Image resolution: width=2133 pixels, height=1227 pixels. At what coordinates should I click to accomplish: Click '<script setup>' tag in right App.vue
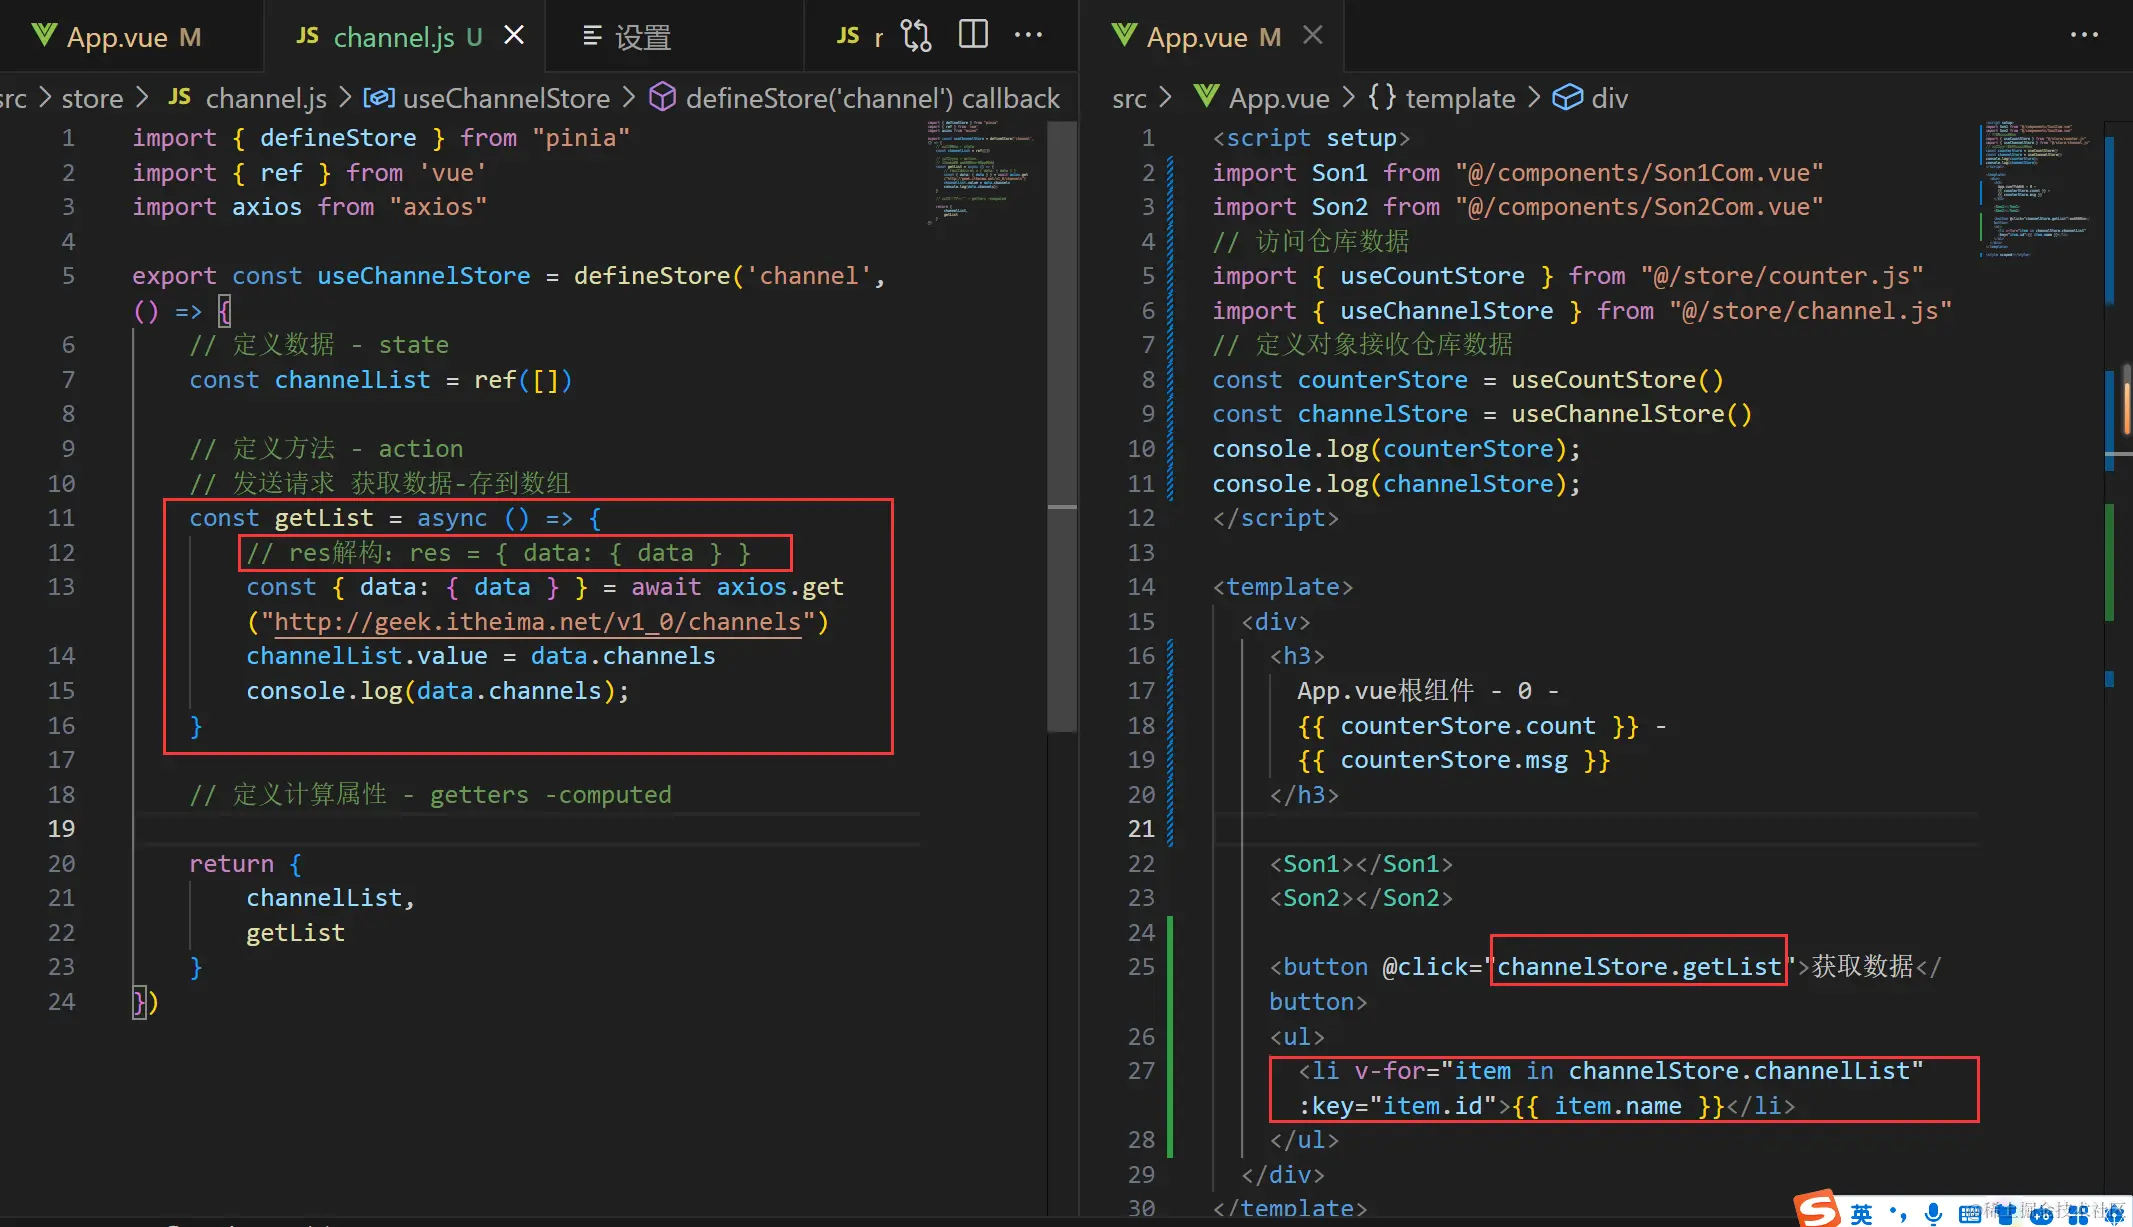tap(1311, 138)
